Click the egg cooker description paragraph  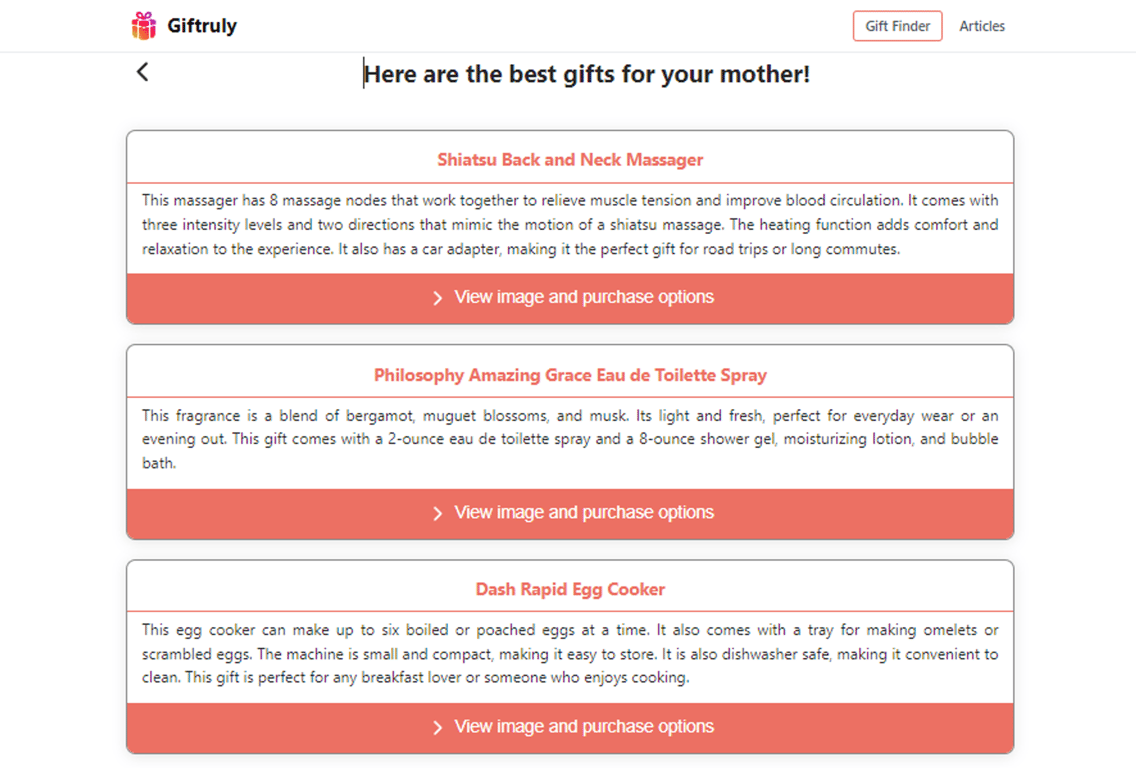coord(570,654)
